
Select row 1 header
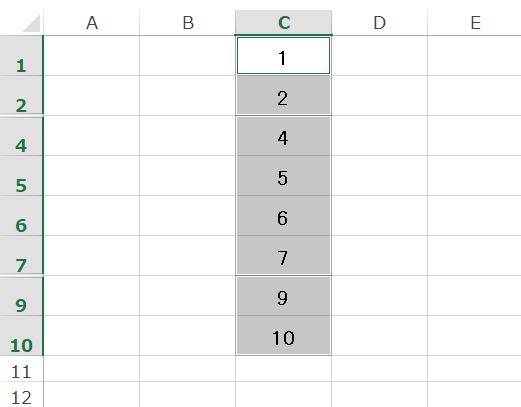(x=21, y=56)
